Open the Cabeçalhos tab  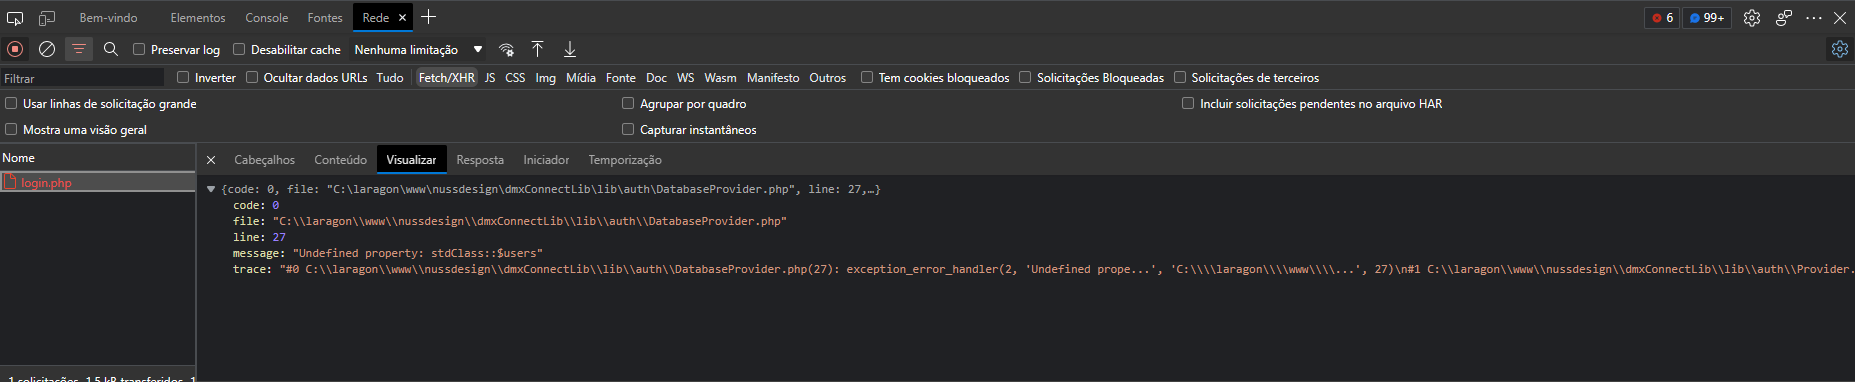click(265, 160)
